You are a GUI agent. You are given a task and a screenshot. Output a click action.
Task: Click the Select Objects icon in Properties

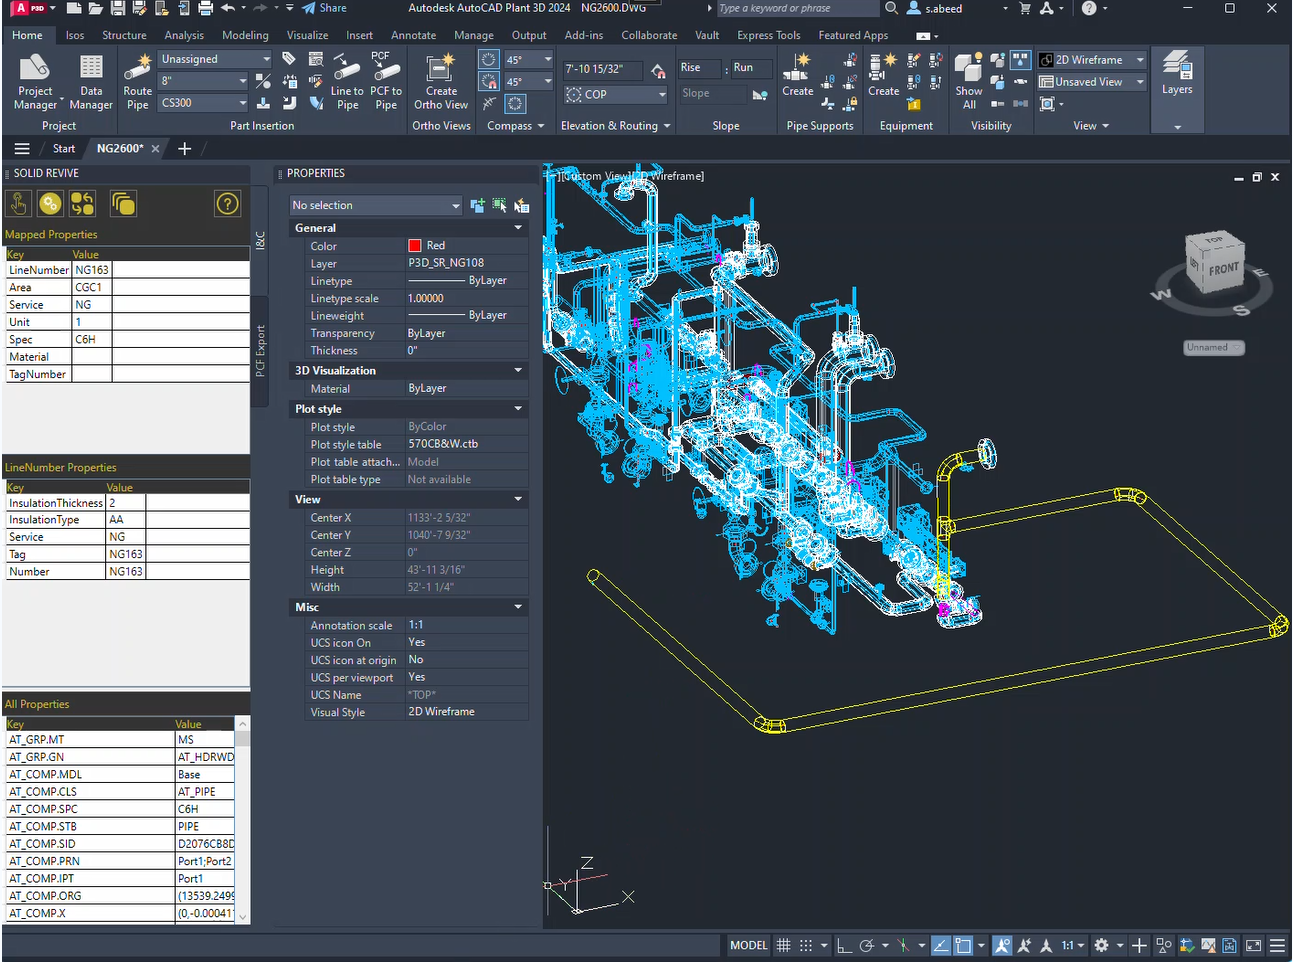point(499,205)
